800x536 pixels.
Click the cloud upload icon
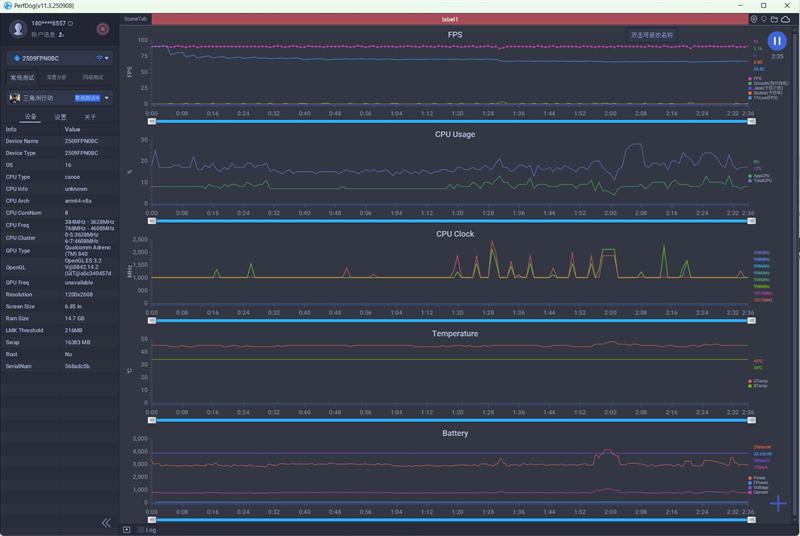(786, 19)
